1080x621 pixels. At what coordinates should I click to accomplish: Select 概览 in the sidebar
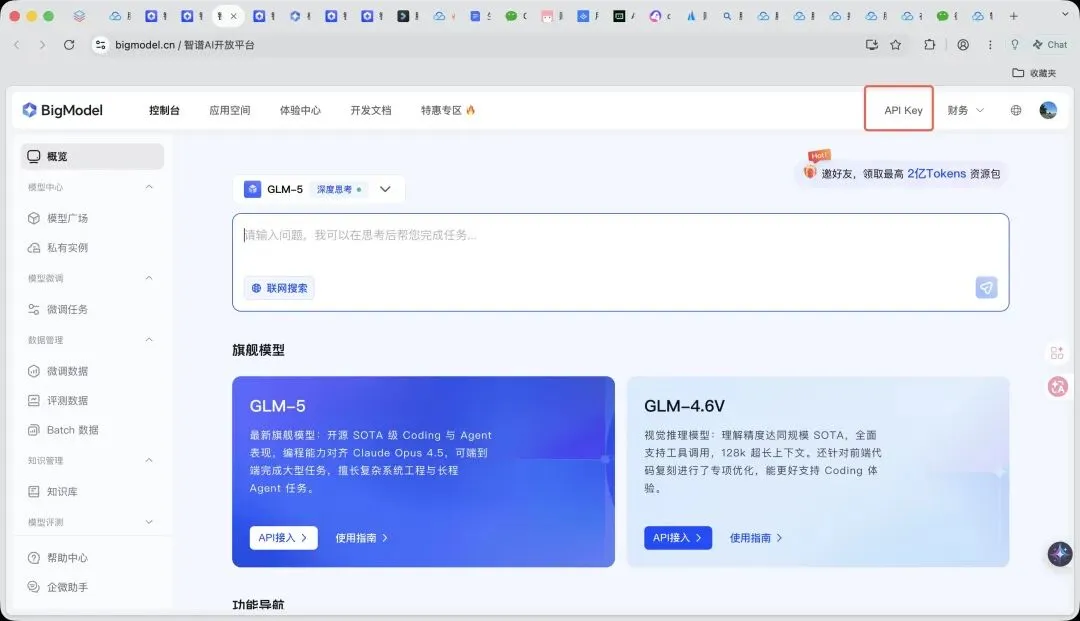92,156
